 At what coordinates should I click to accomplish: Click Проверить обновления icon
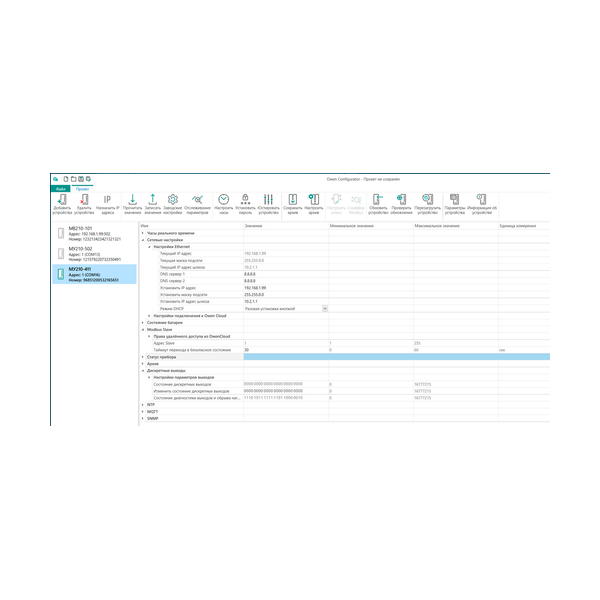[401, 200]
